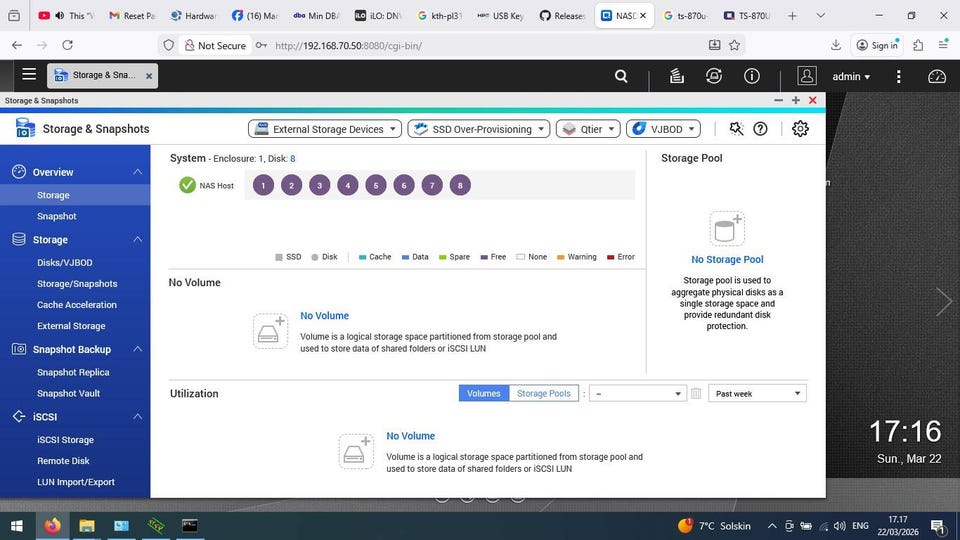Select disk 3 in NAS Host
This screenshot has width=960, height=540.
click(320, 185)
